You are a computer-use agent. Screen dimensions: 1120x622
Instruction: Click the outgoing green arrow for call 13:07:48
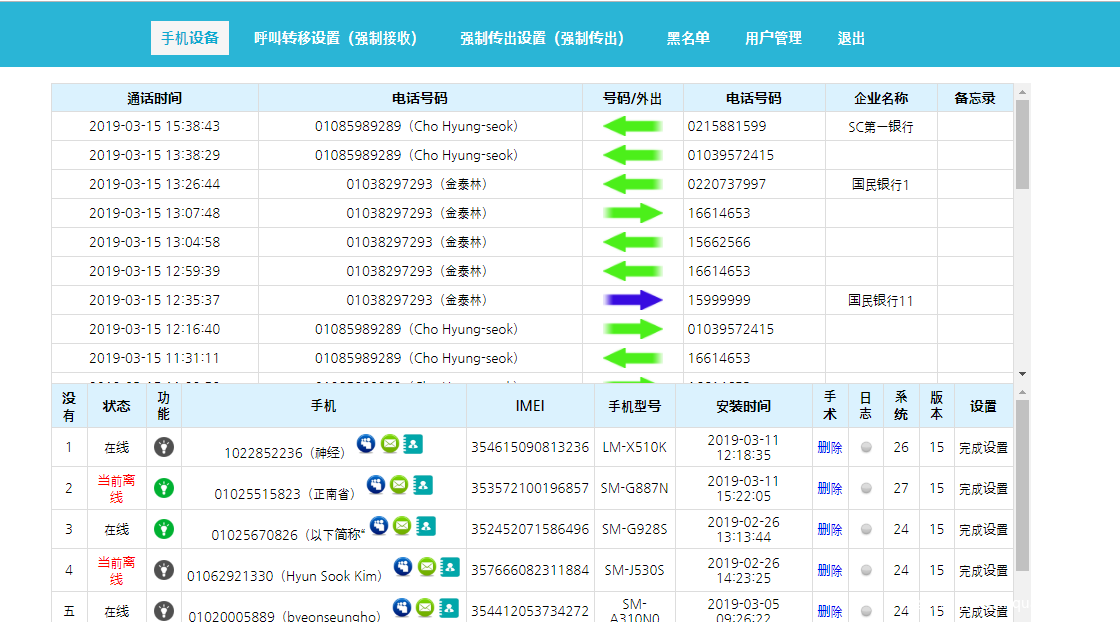[x=633, y=214]
